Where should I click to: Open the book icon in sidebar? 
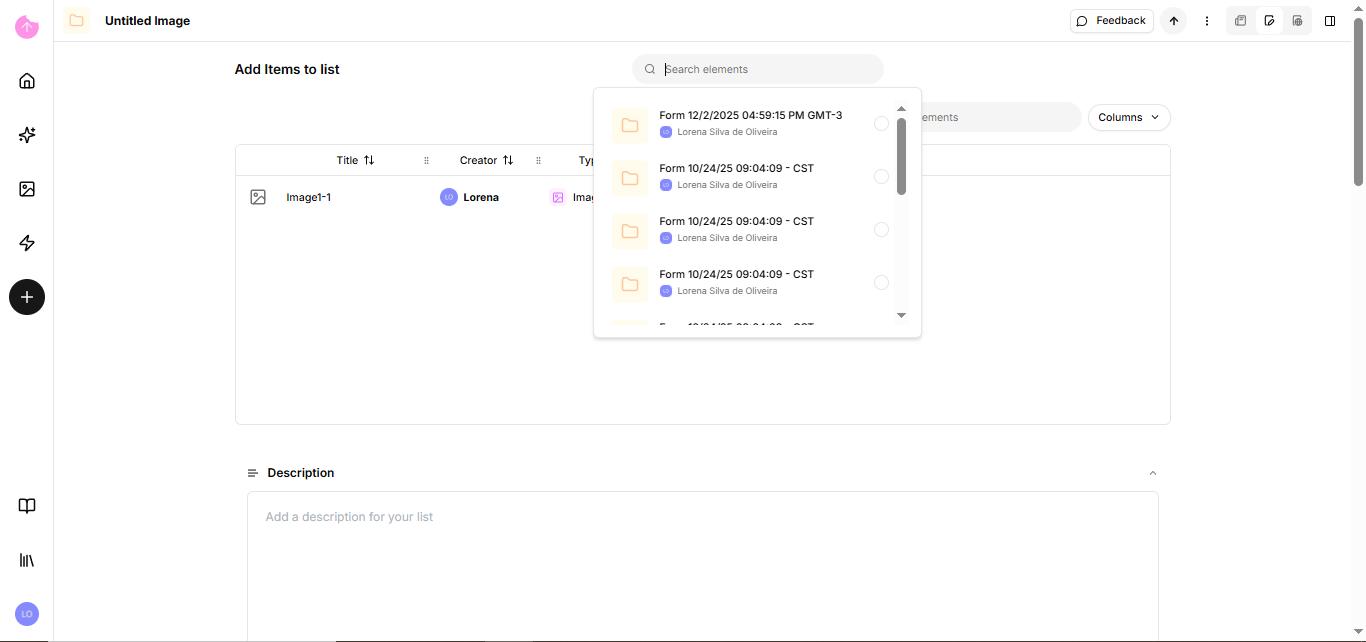(27, 506)
